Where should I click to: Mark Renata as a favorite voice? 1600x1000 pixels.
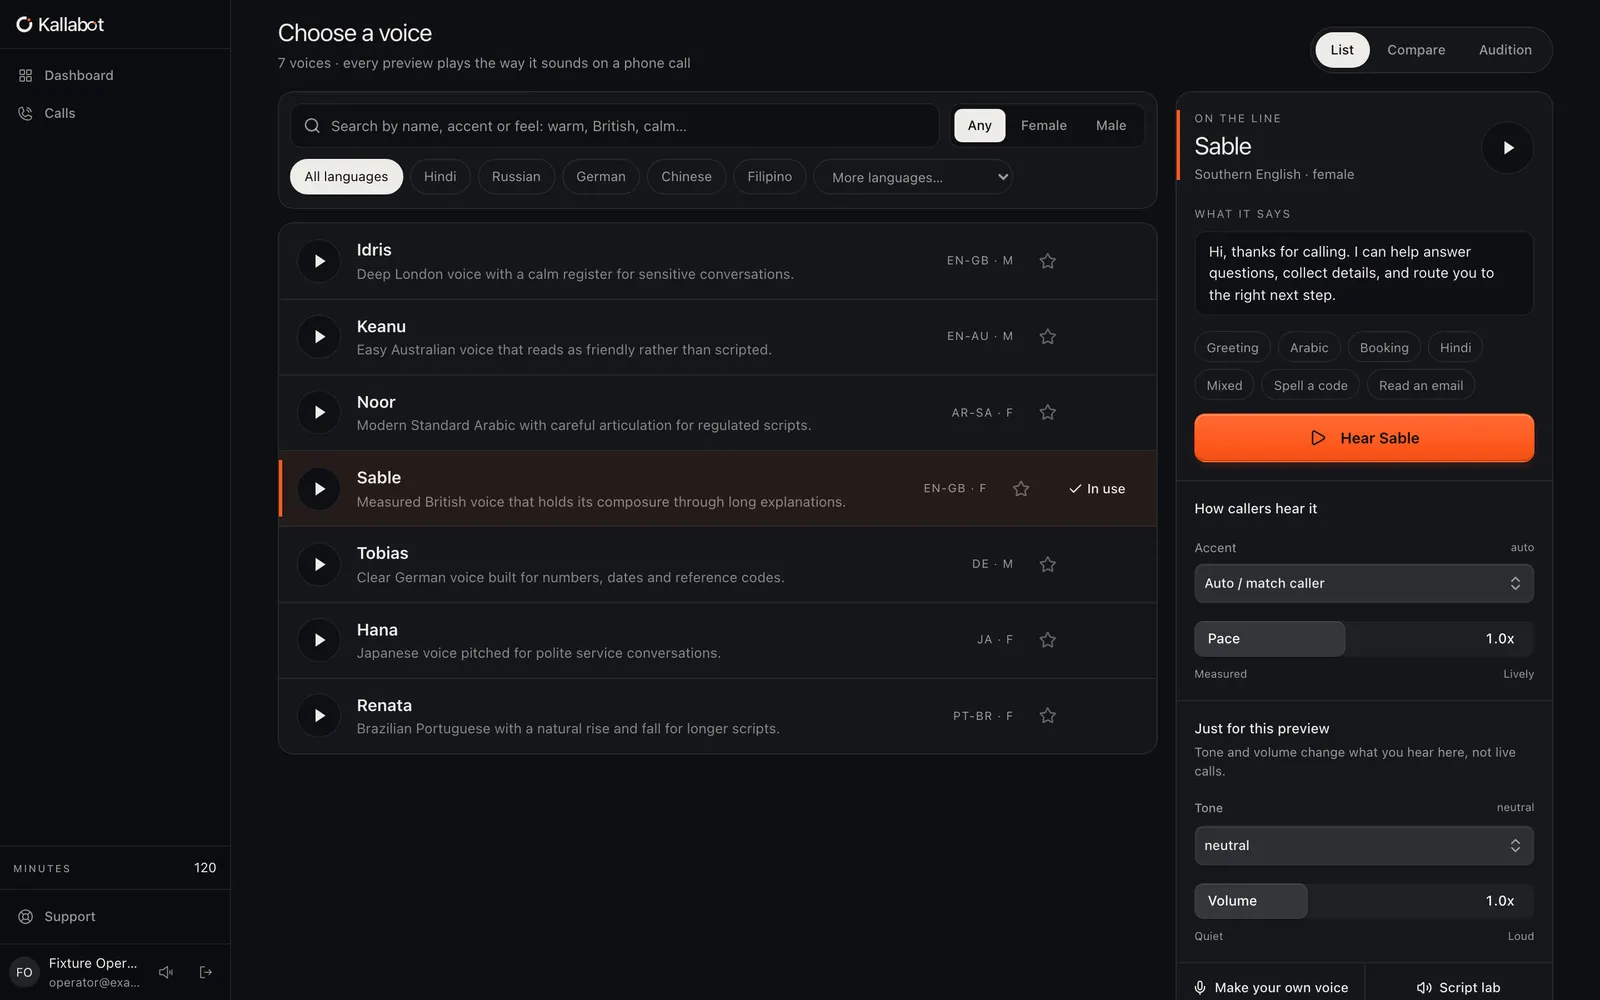tap(1047, 716)
